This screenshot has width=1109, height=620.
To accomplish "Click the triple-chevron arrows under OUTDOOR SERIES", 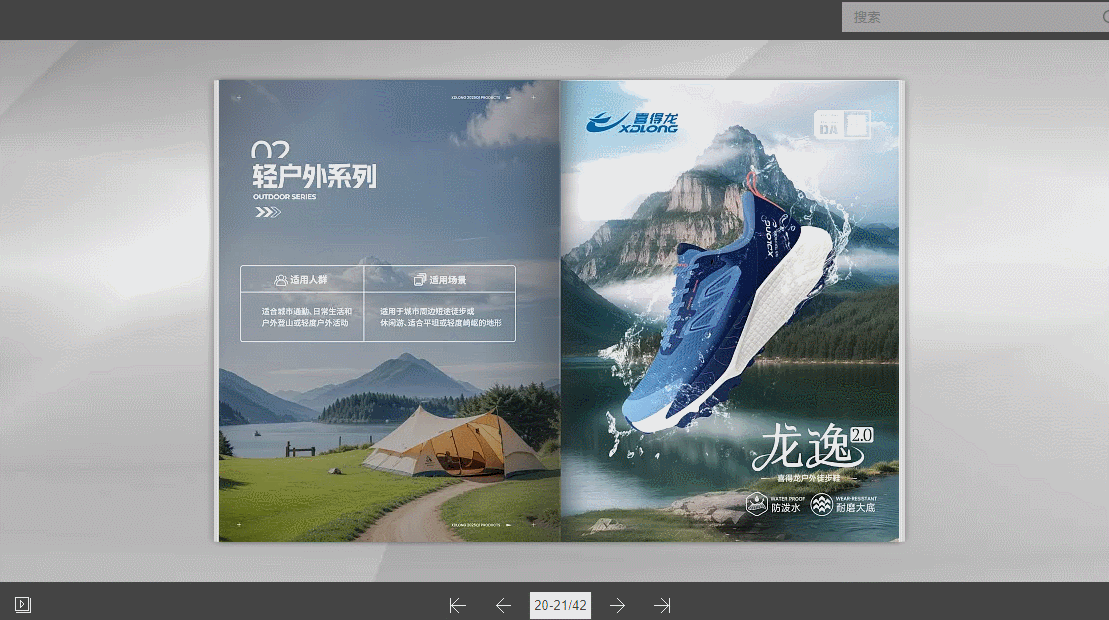I will 267,212.
